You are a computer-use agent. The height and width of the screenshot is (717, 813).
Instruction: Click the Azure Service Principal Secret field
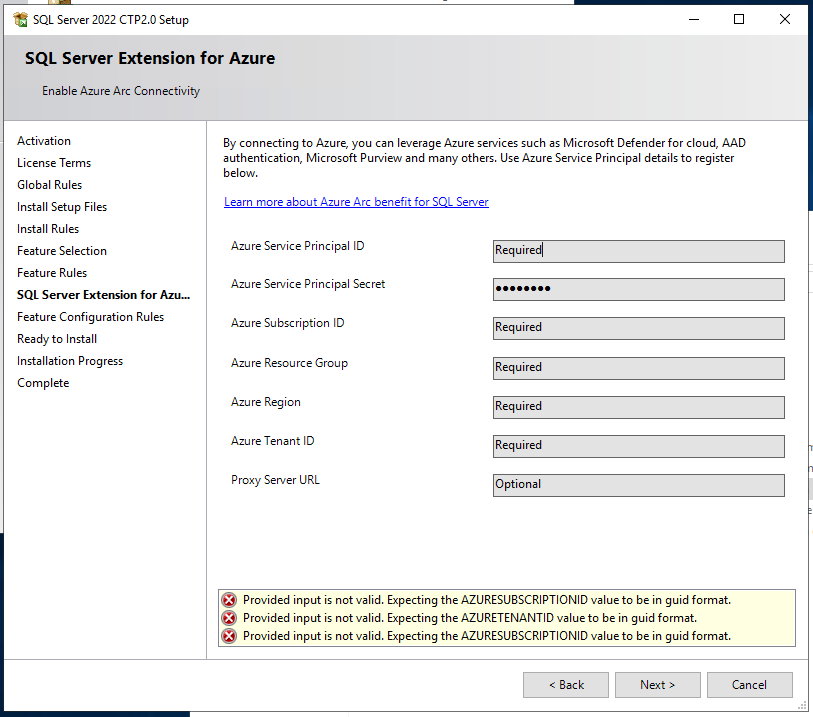point(638,289)
